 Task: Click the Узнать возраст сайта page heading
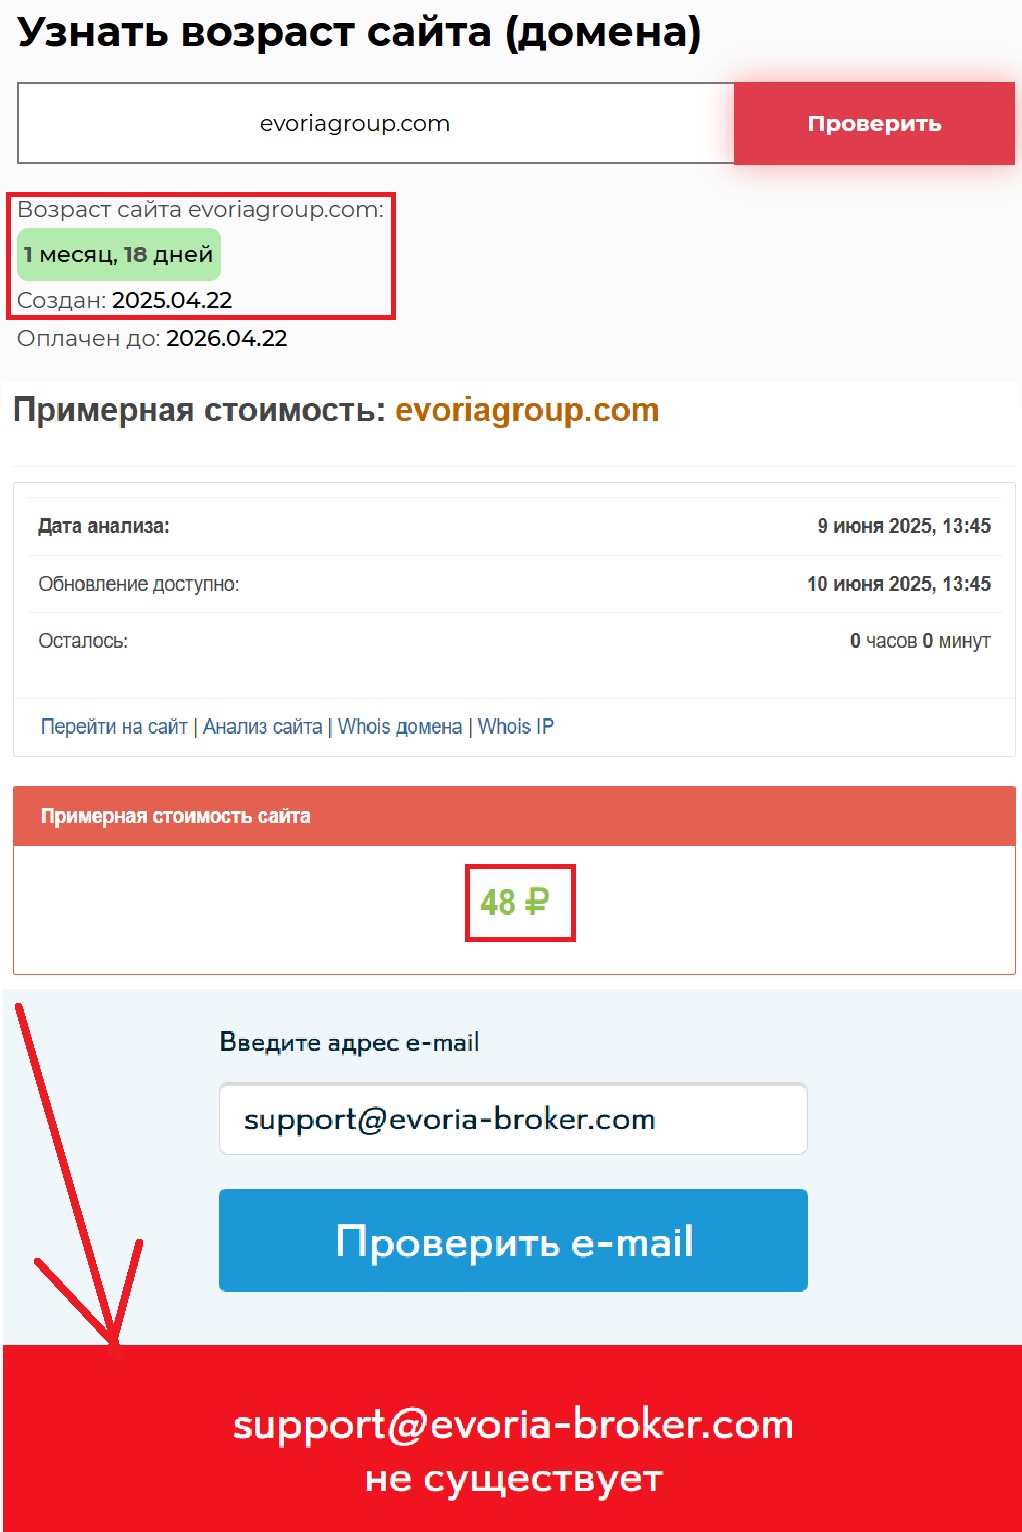pyautogui.click(x=359, y=33)
